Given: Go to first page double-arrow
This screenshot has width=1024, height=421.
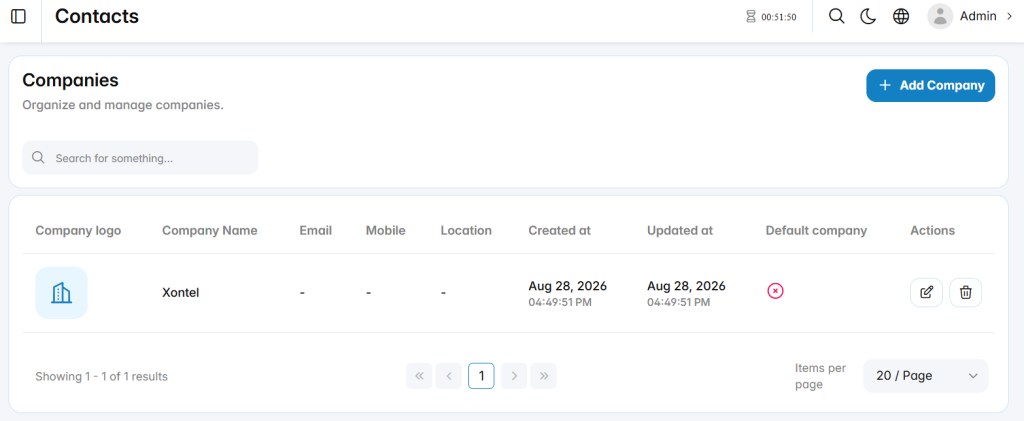Looking at the screenshot, I should tap(419, 376).
